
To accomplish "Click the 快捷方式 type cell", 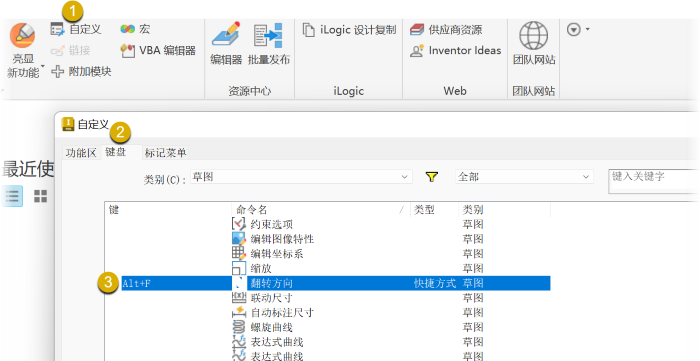I will coord(435,283).
